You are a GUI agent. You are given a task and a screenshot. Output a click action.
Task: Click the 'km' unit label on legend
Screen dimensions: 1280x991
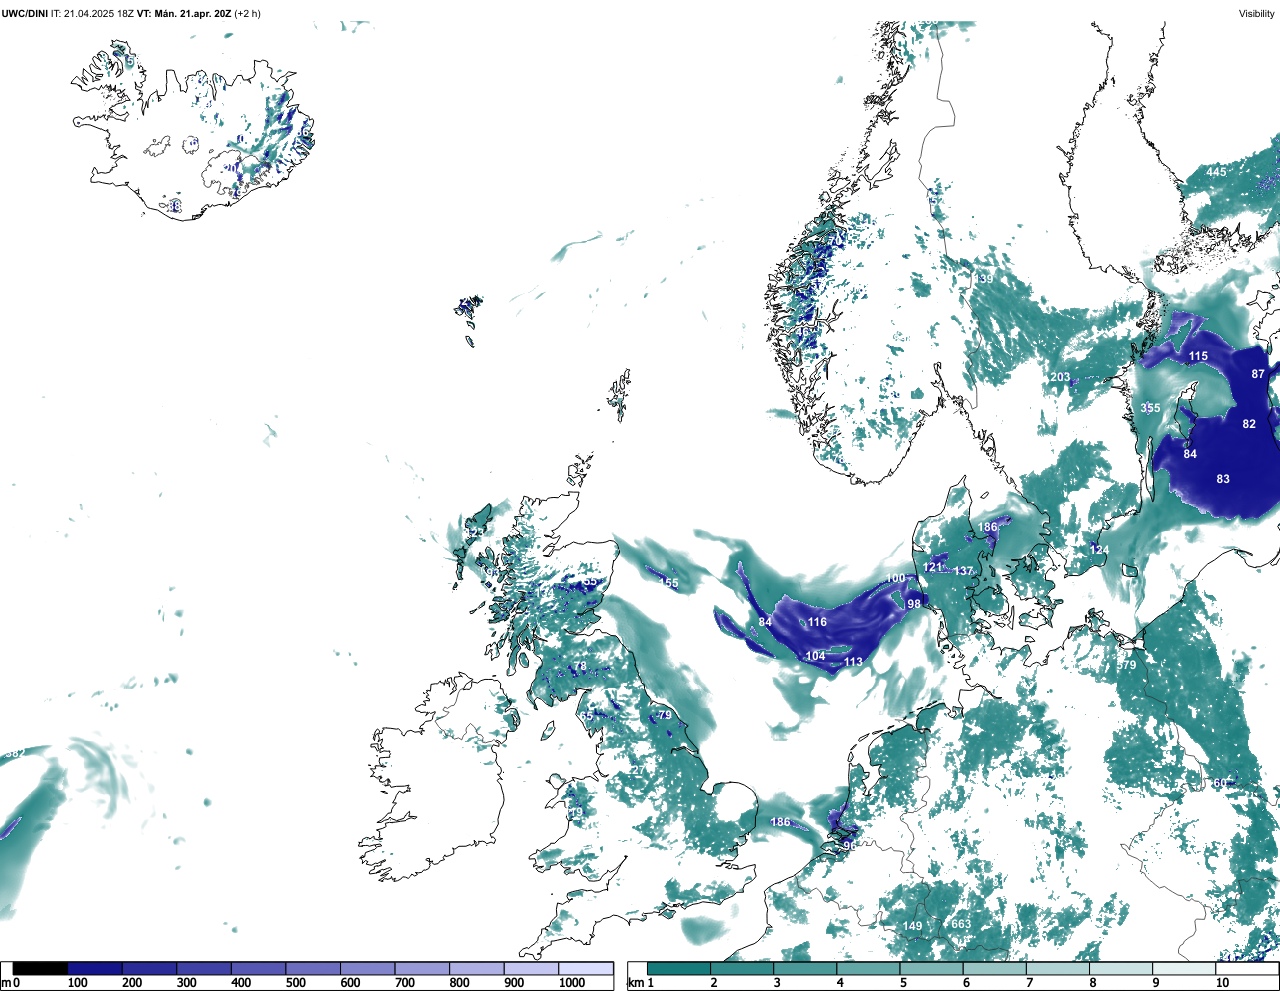[634, 983]
